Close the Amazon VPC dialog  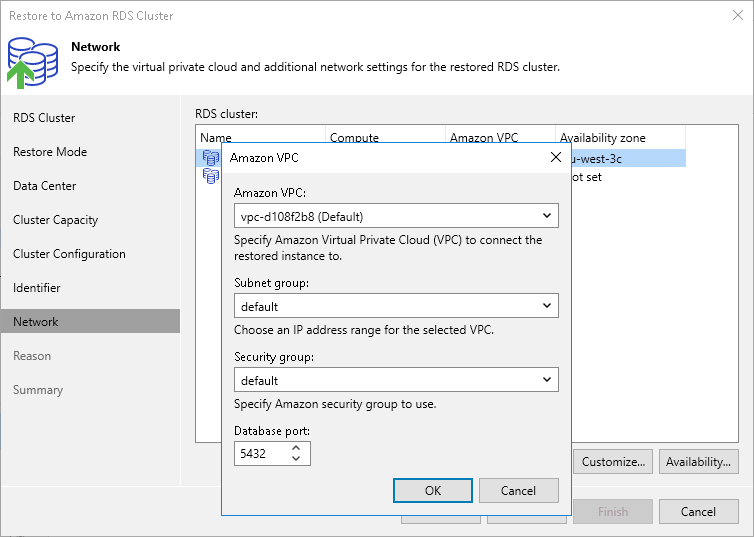[x=556, y=157]
